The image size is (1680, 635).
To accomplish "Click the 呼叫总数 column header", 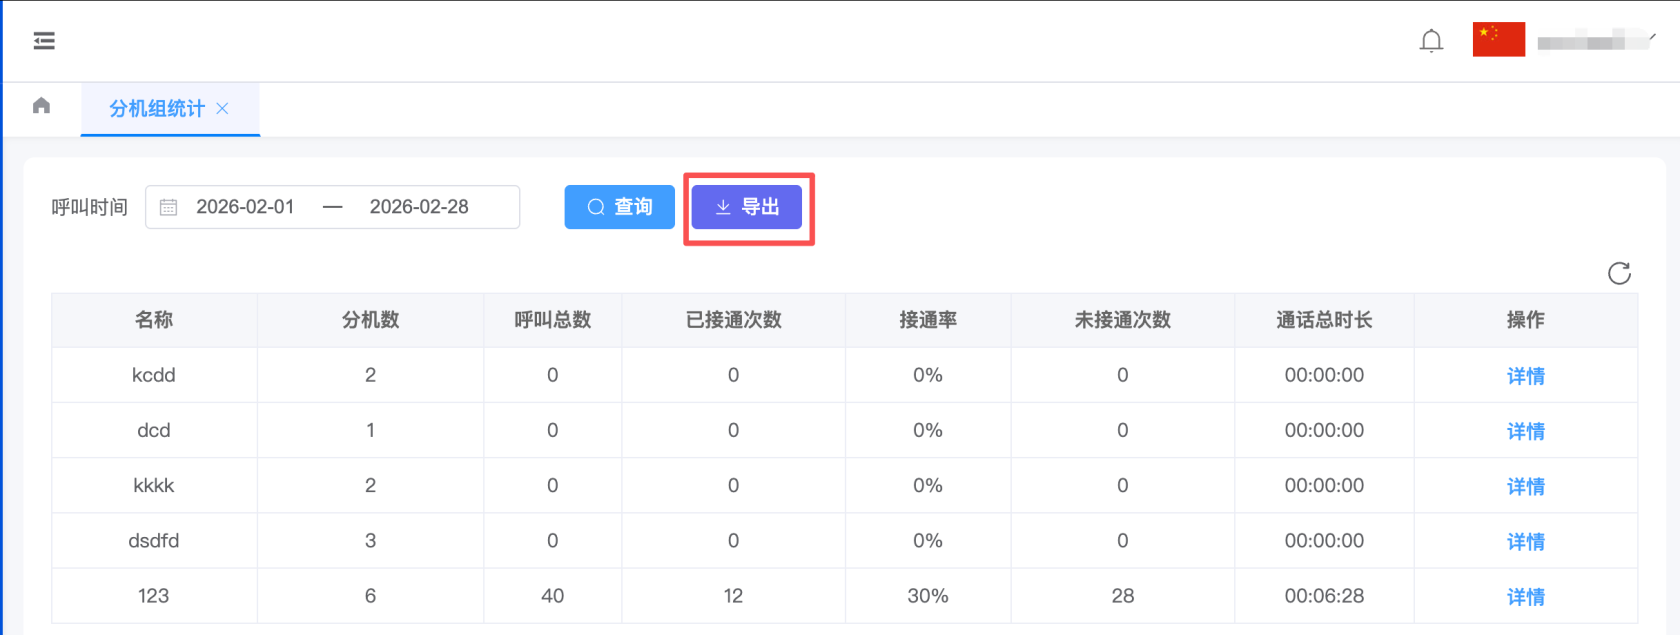I will point(552,320).
